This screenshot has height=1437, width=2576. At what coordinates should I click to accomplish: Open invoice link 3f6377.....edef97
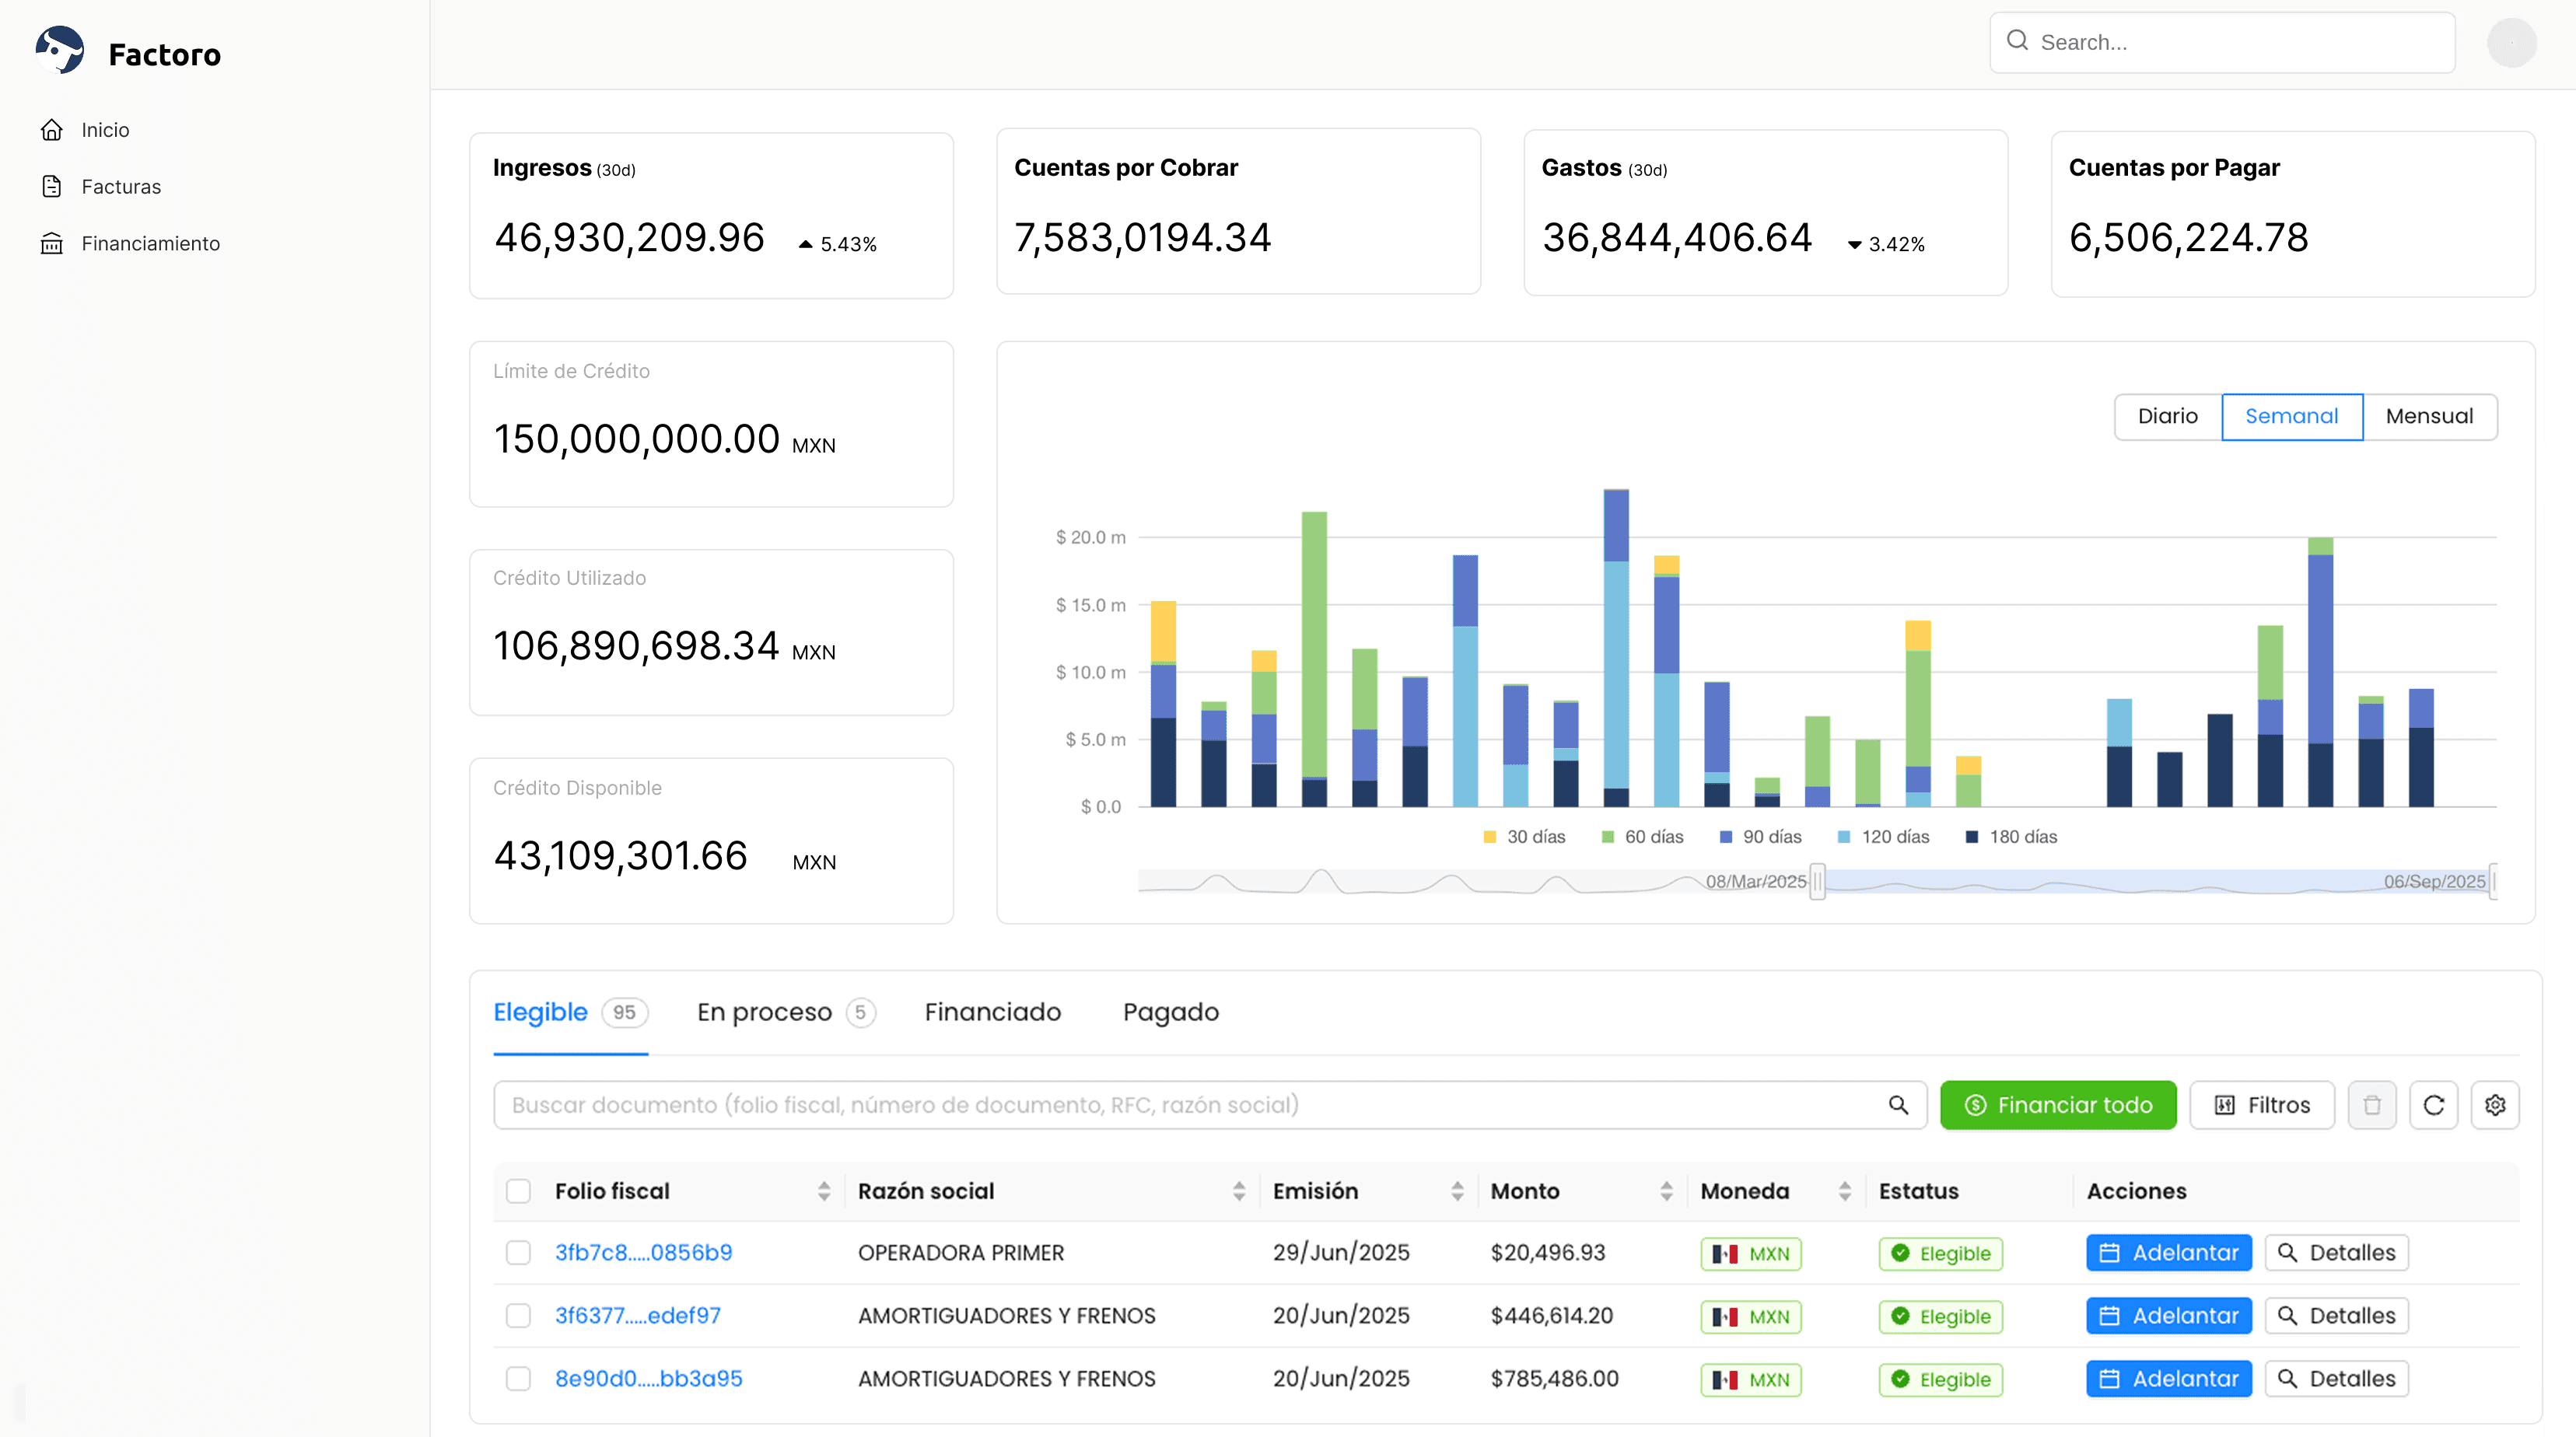point(637,1316)
